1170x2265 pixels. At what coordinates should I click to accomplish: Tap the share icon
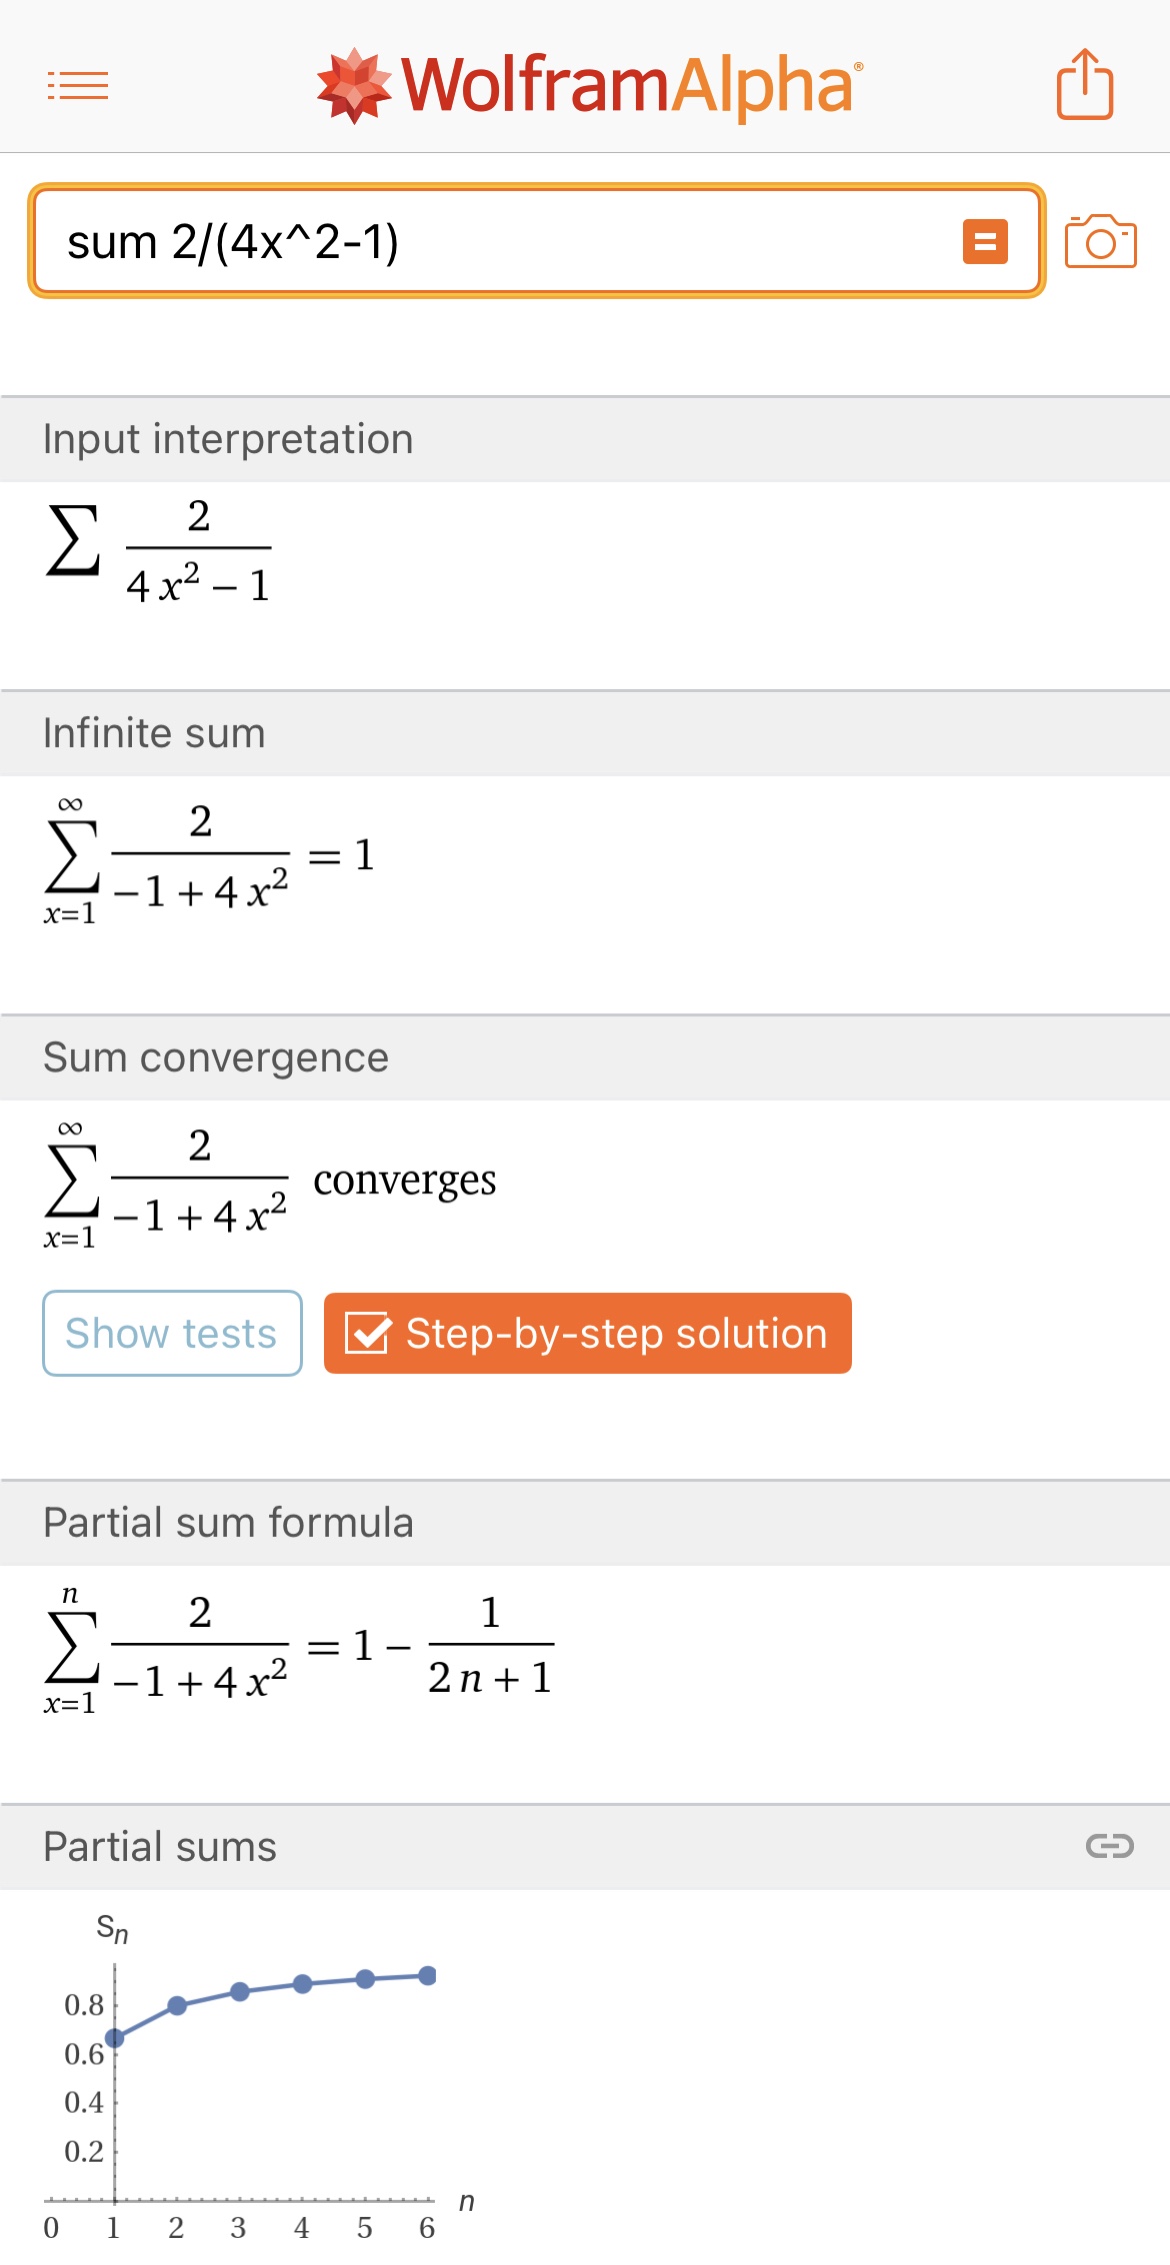pyautogui.click(x=1085, y=85)
